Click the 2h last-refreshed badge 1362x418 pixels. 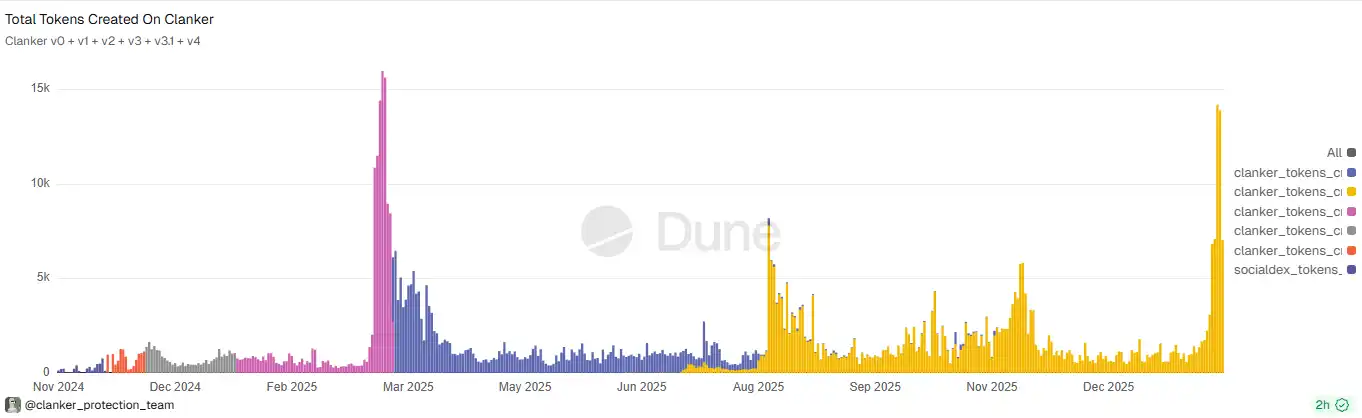coord(1322,405)
